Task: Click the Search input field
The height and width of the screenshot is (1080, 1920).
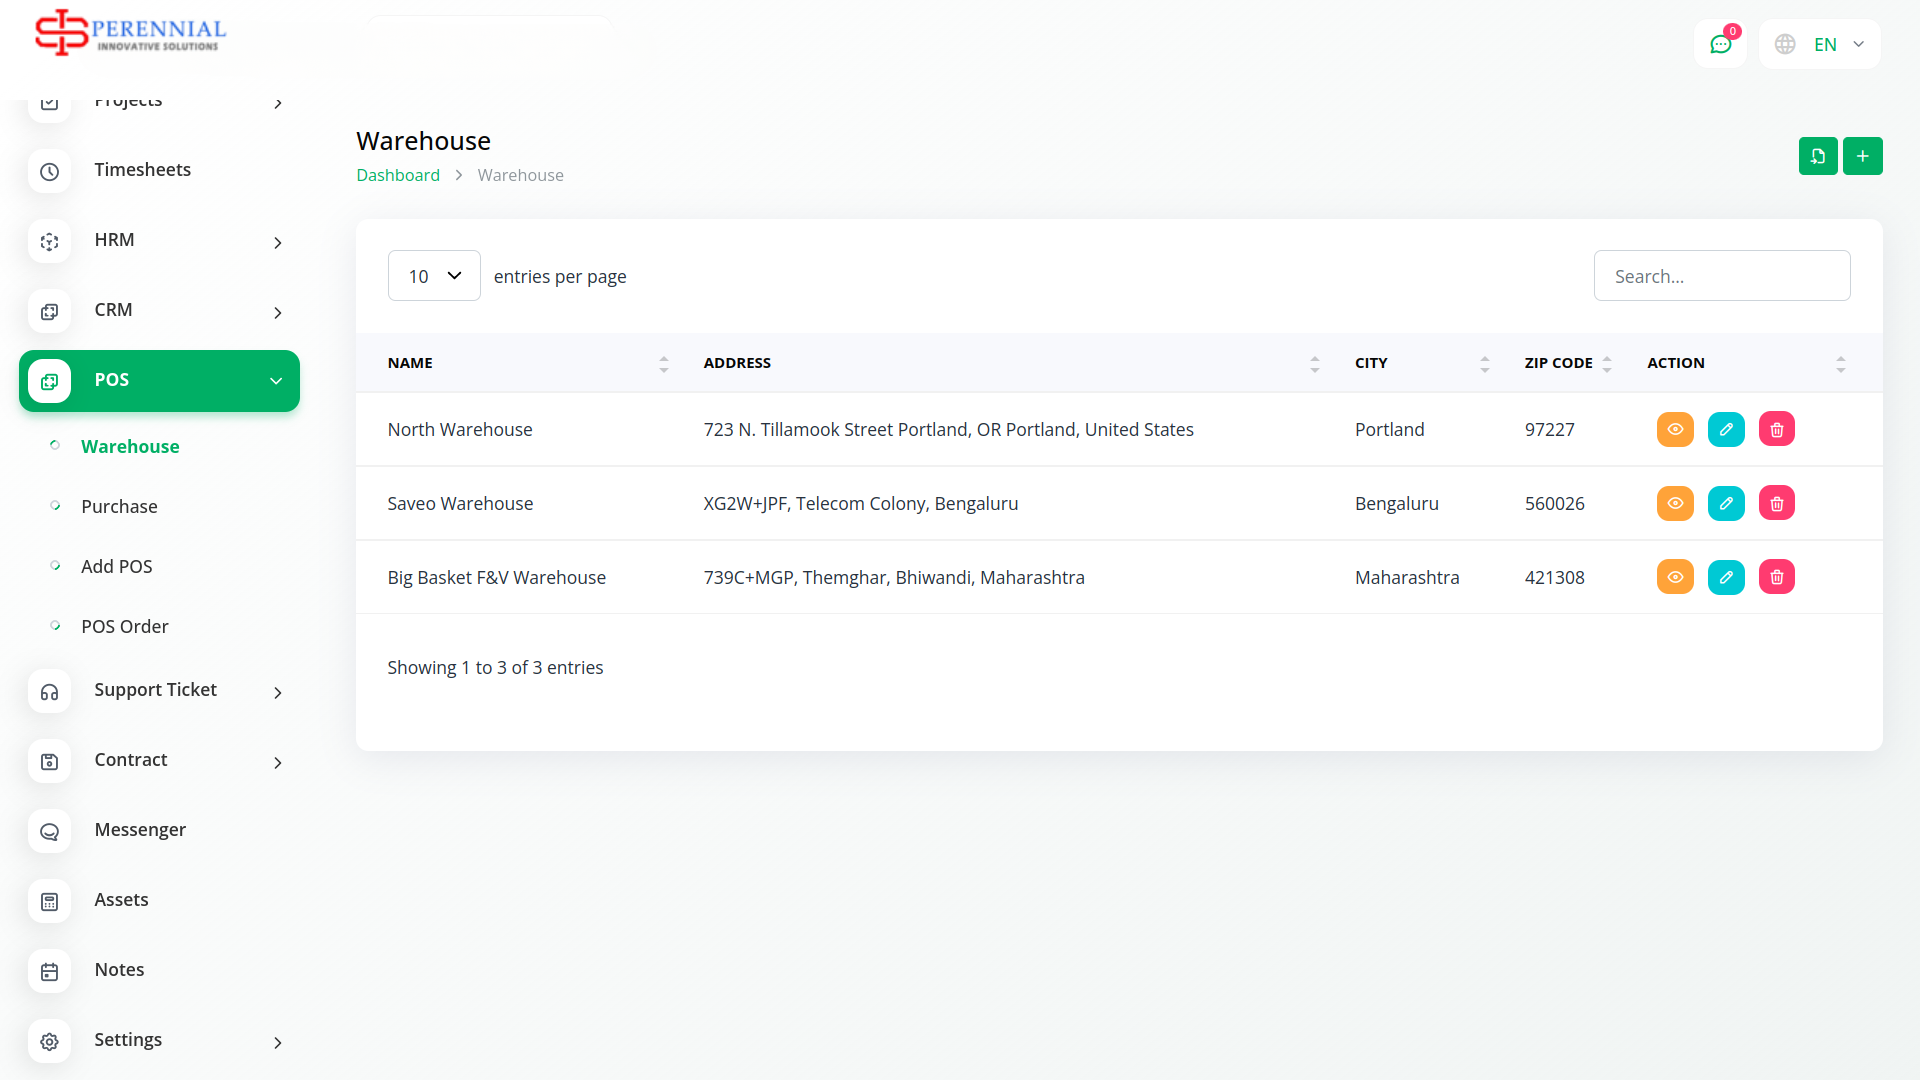Action: click(1721, 276)
